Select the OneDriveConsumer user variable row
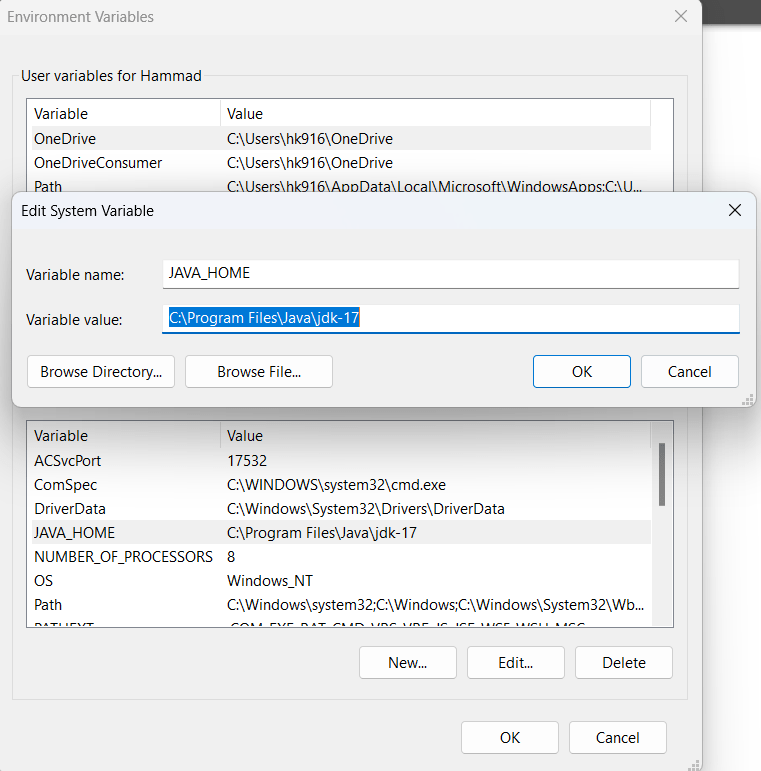This screenshot has width=761, height=771. 341,163
